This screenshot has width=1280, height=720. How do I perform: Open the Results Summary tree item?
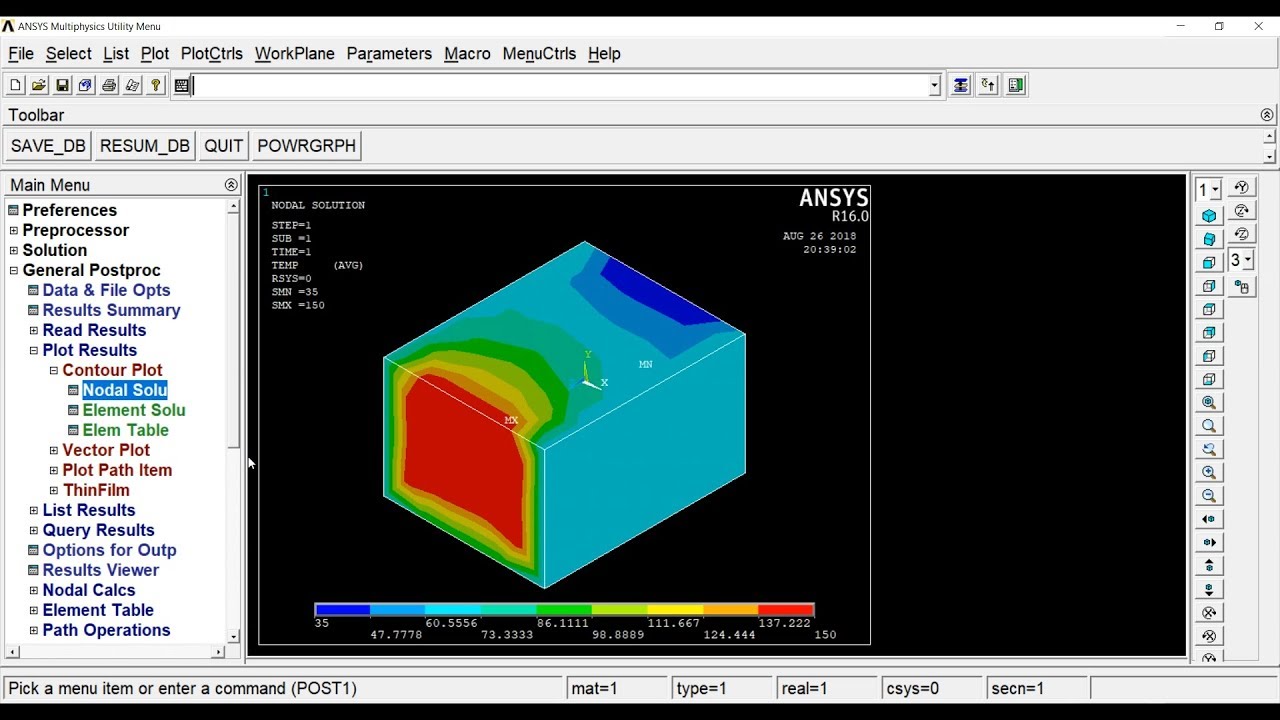[x=111, y=311]
